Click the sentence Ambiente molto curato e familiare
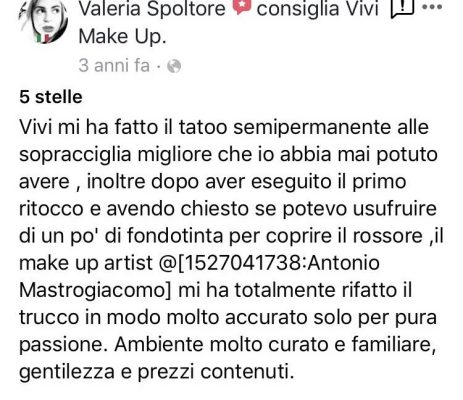The width and height of the screenshot is (463, 400). [275, 344]
